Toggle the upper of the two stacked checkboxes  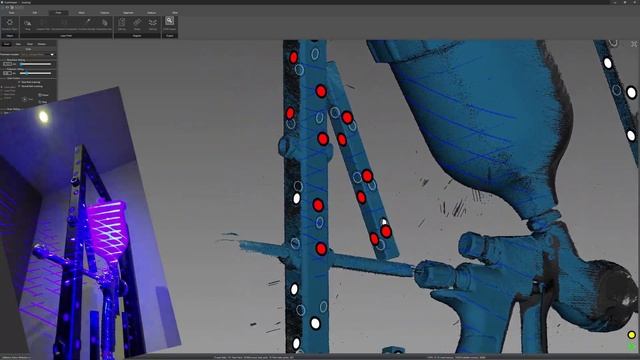(19, 82)
